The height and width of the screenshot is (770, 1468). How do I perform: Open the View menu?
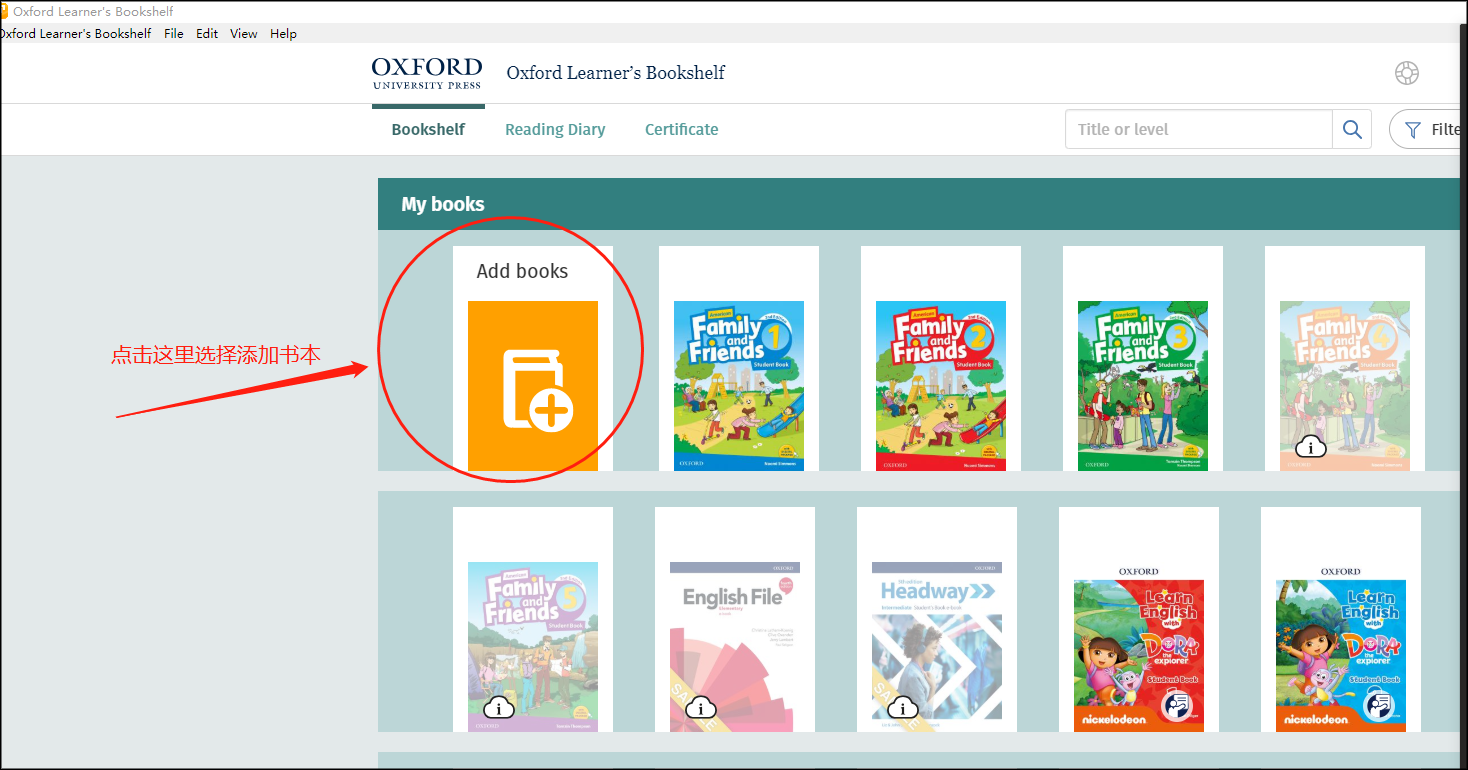click(x=244, y=33)
